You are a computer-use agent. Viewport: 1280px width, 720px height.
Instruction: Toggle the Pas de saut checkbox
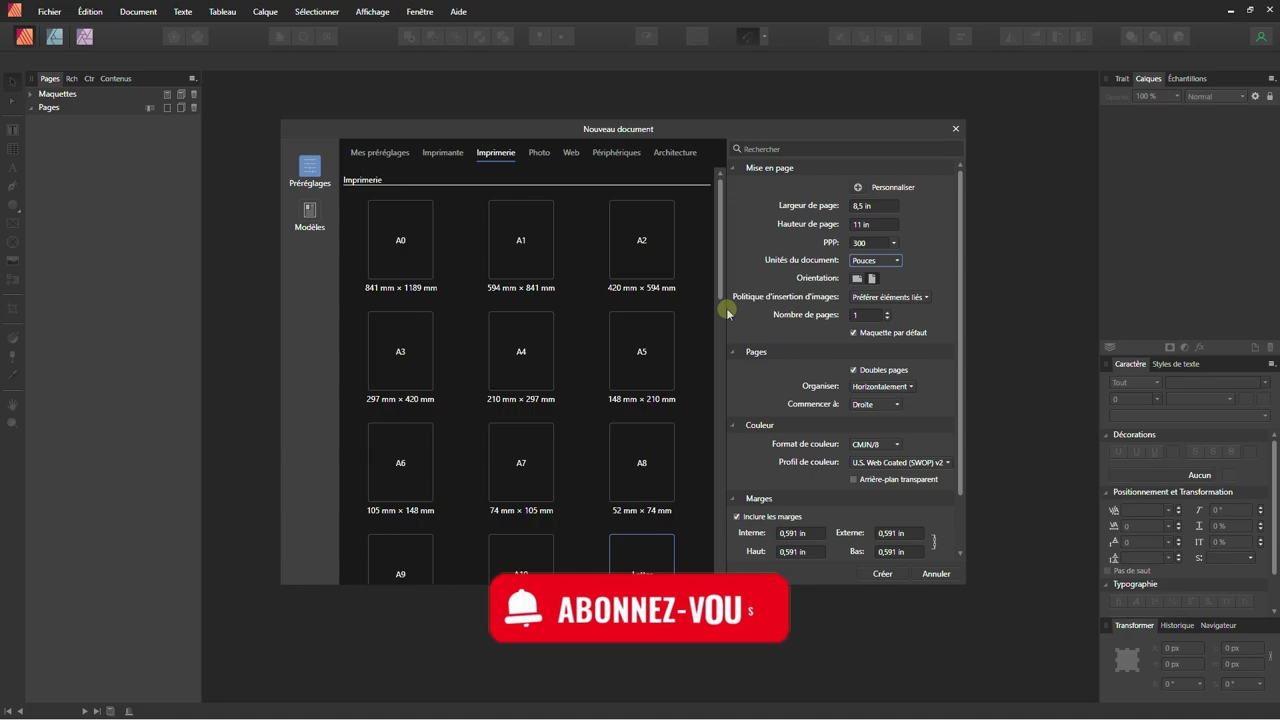(1108, 571)
